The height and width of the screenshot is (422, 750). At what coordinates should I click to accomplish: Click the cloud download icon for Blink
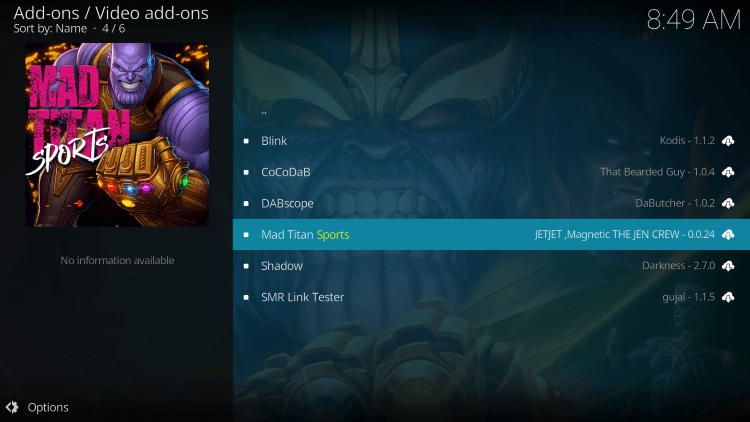point(728,141)
